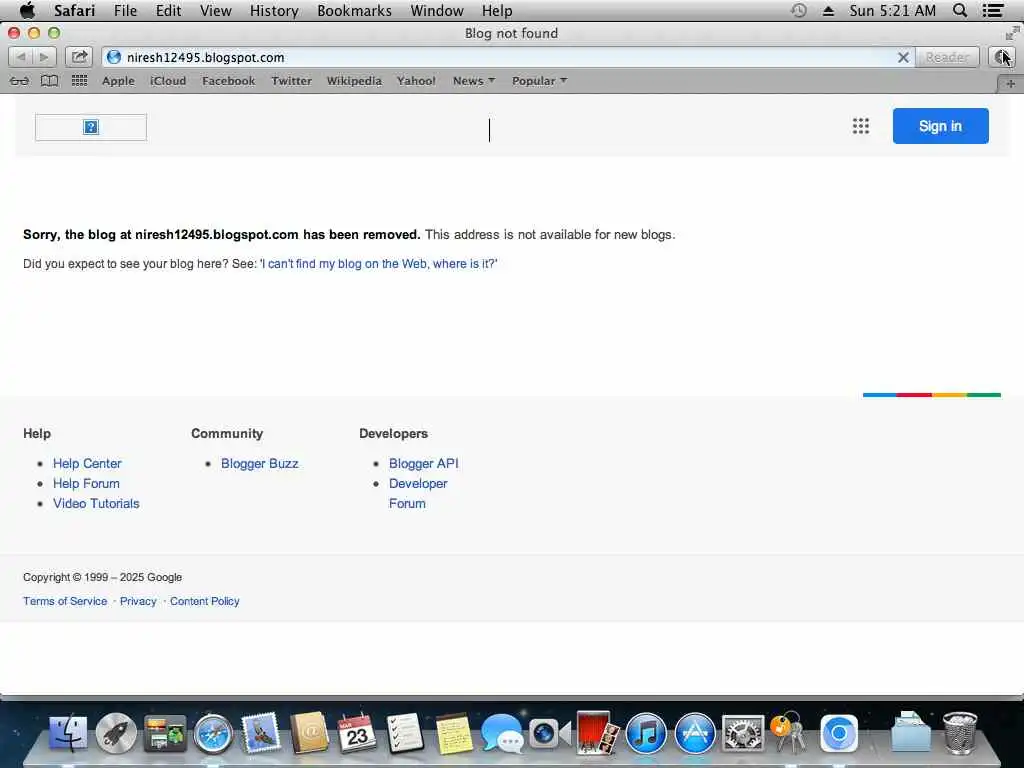Open the Trash in the dock

click(x=959, y=733)
